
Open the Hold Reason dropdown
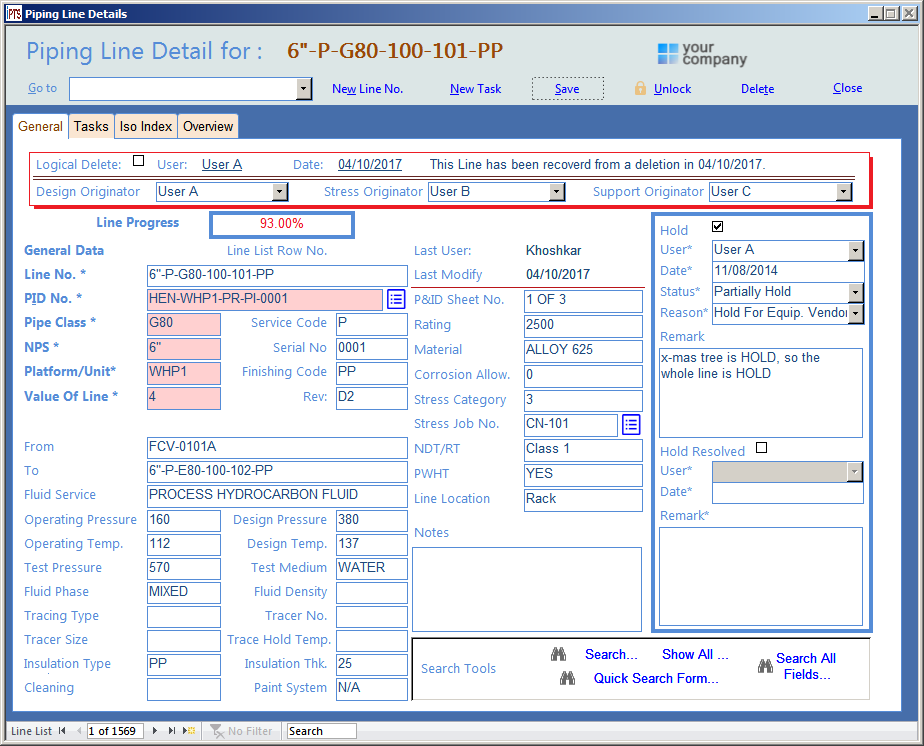coord(856,313)
